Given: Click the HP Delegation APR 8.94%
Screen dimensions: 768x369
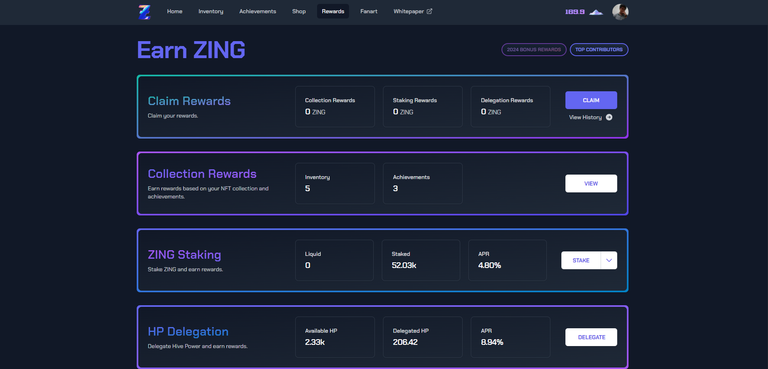Looking at the screenshot, I should 492,342.
